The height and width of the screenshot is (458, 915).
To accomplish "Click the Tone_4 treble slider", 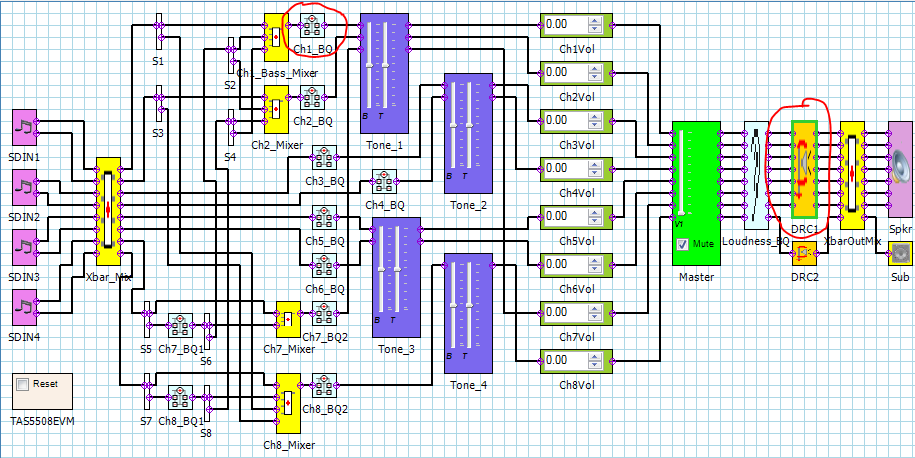I will [x=469, y=305].
